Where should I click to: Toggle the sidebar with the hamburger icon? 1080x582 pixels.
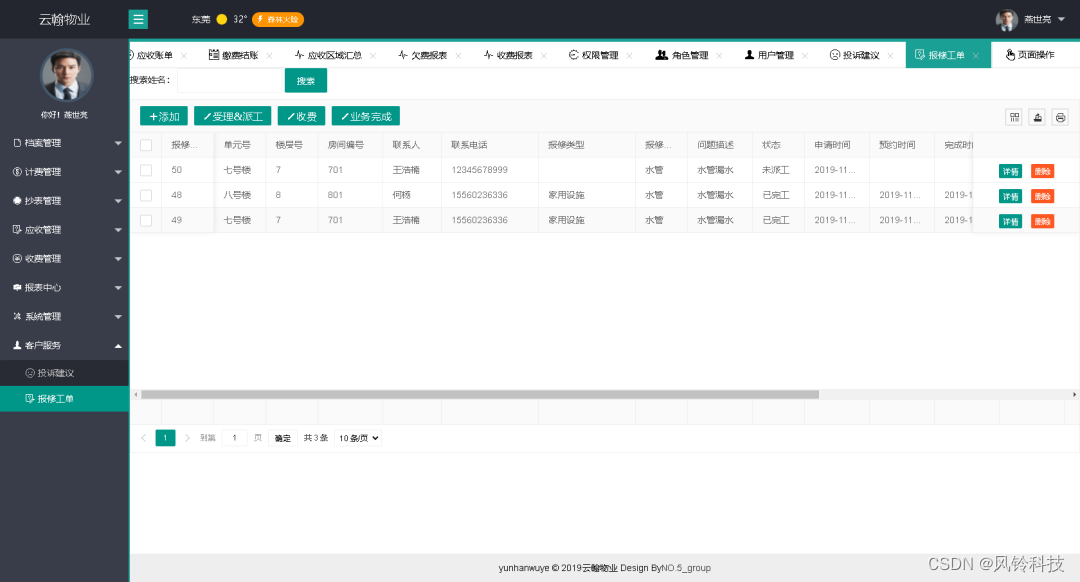(138, 19)
